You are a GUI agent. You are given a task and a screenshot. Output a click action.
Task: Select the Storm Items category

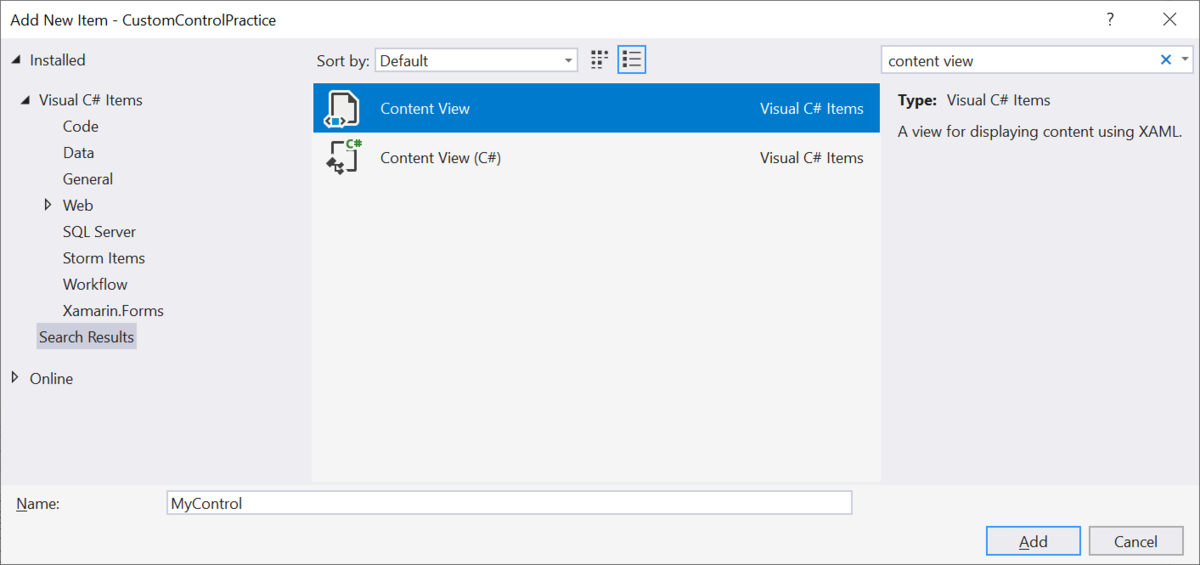[104, 258]
